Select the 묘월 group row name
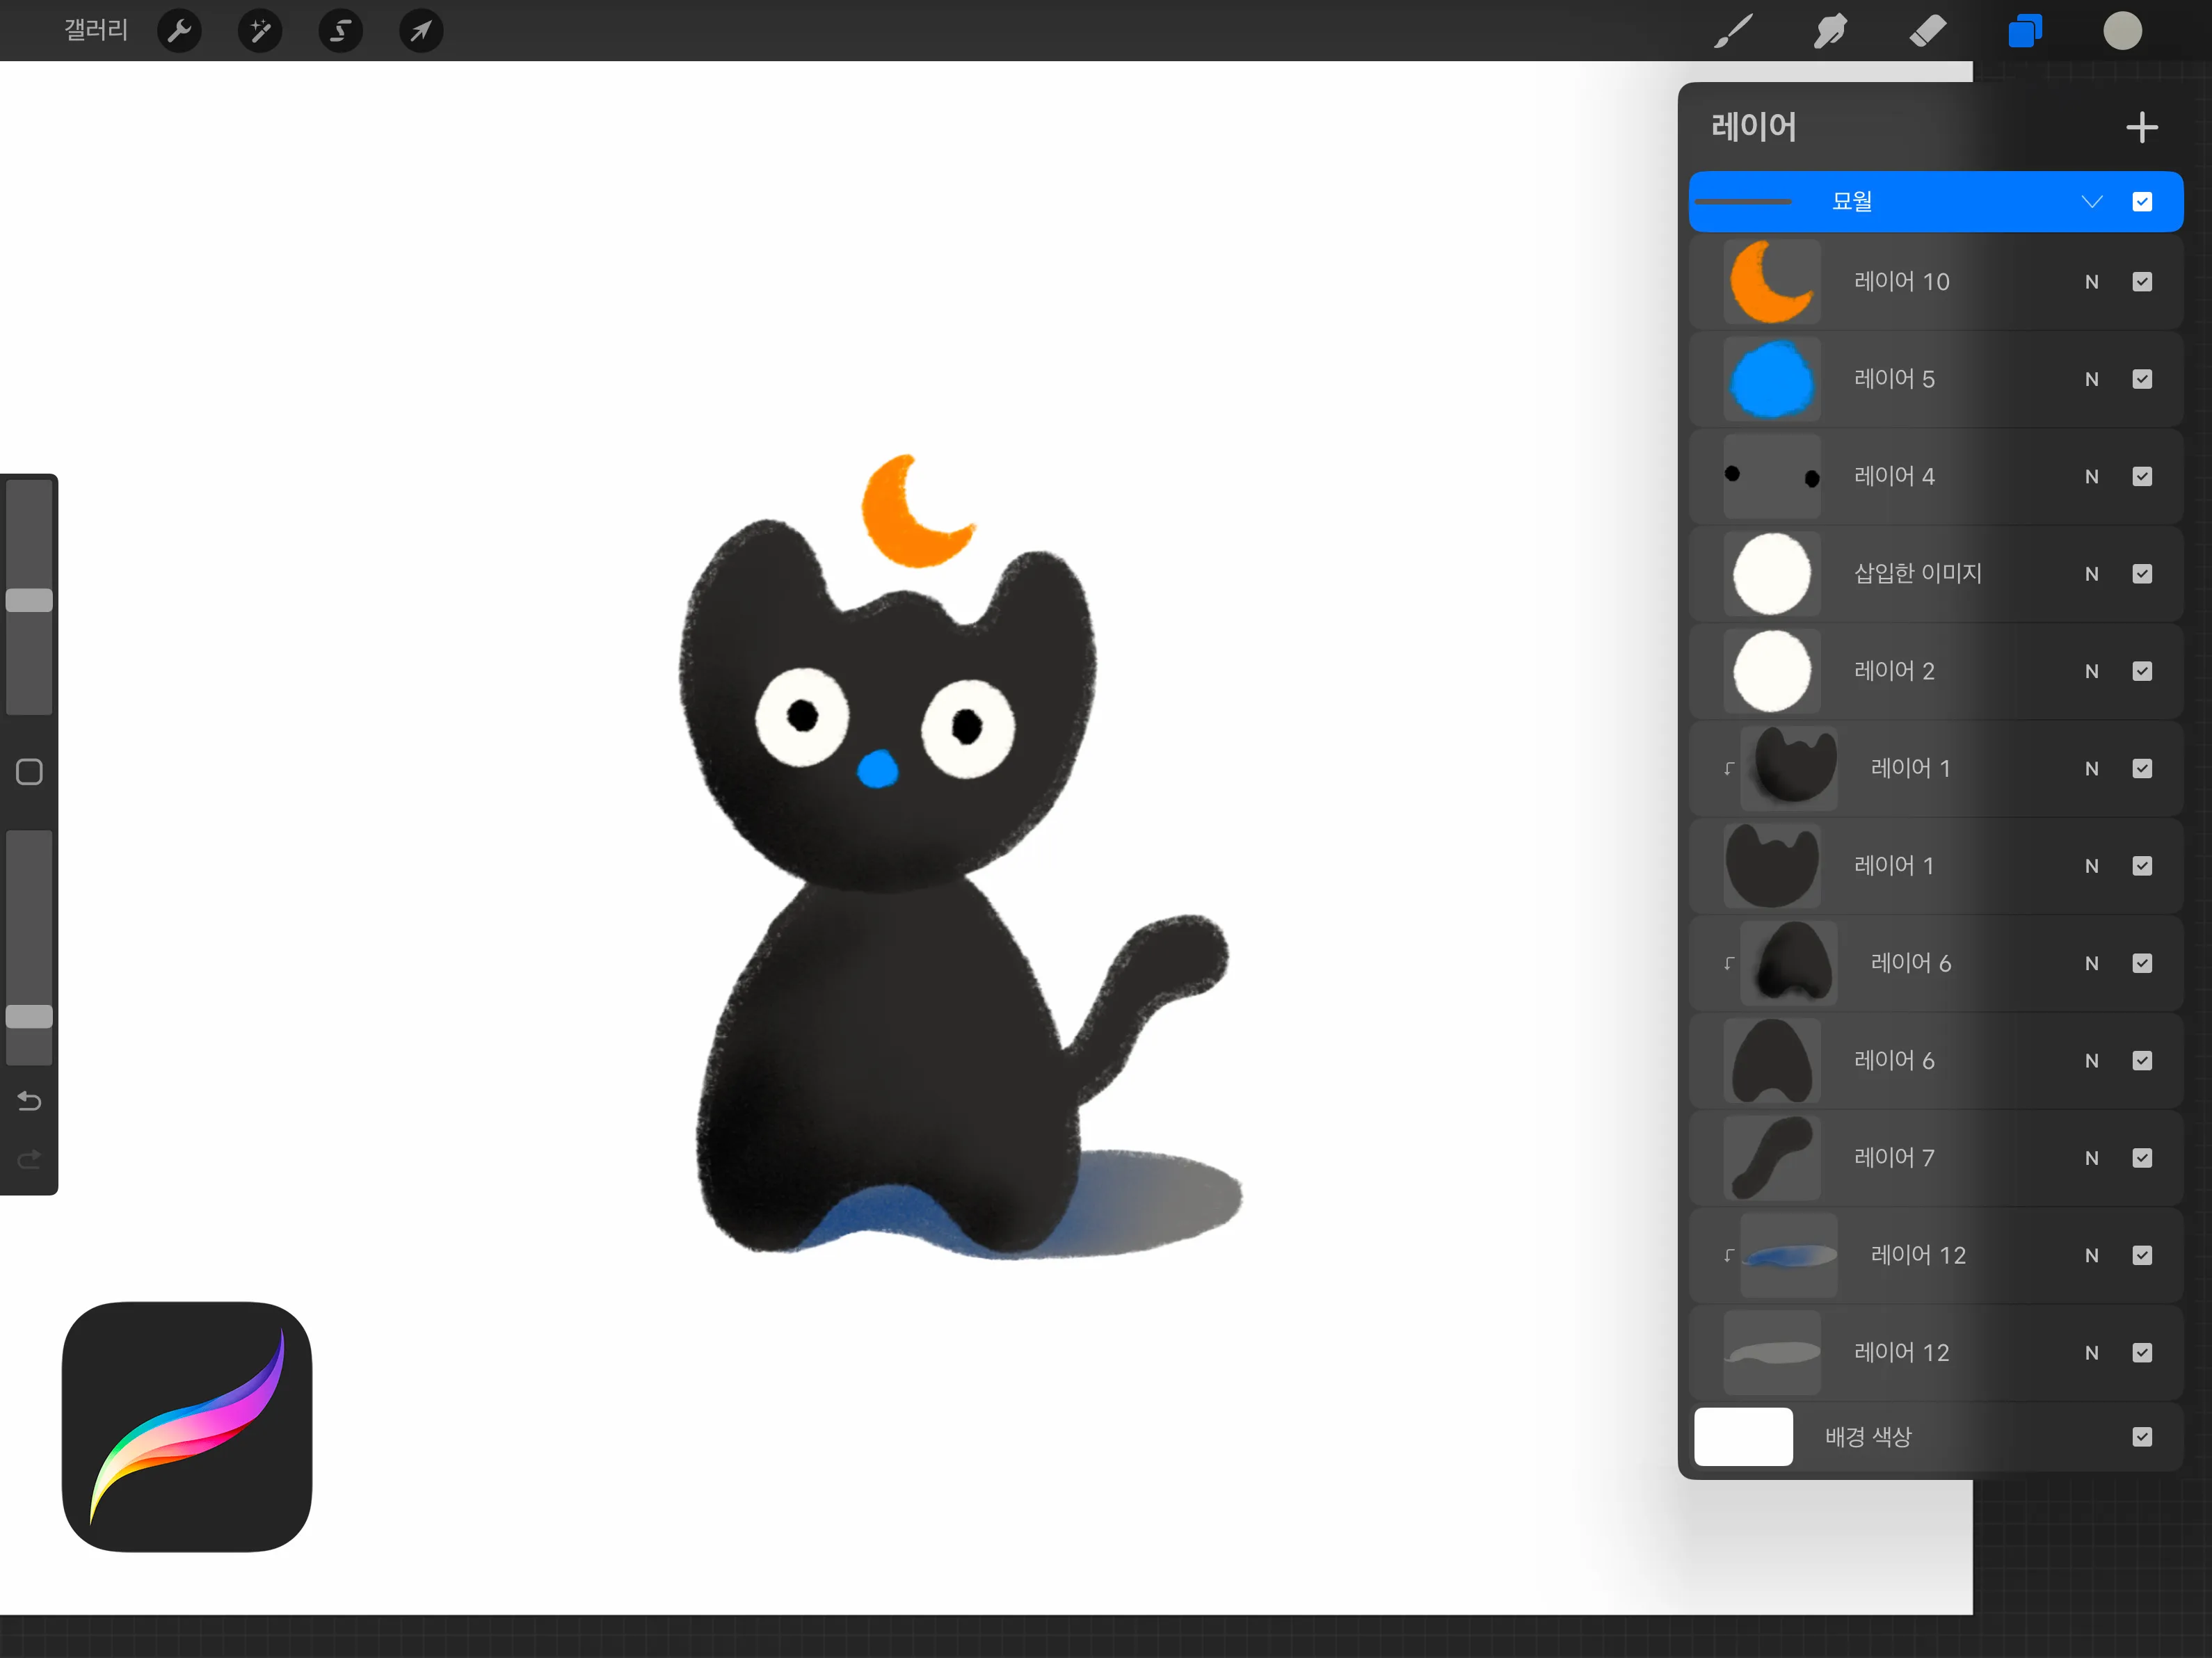The image size is (2212, 1658). [1851, 202]
